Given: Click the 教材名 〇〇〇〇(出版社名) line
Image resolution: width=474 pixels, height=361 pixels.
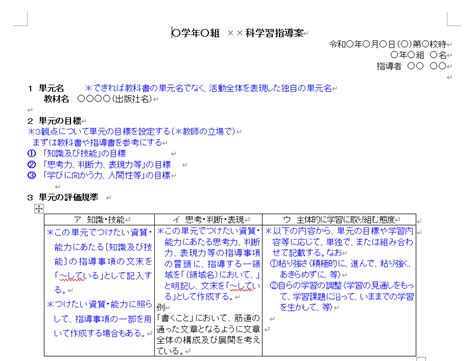Looking at the screenshot, I should 98,99.
